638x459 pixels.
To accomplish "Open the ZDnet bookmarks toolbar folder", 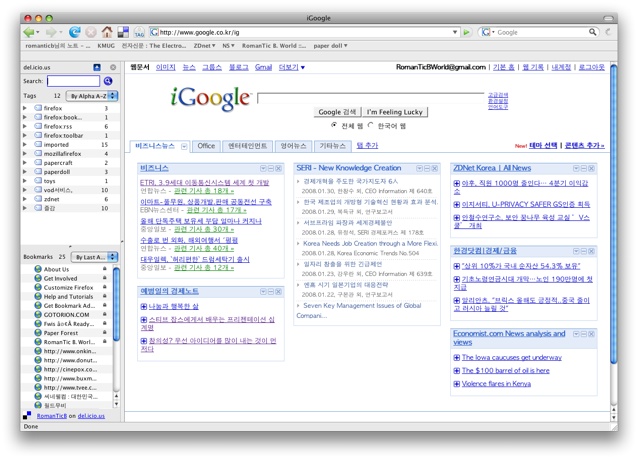I will tap(204, 46).
